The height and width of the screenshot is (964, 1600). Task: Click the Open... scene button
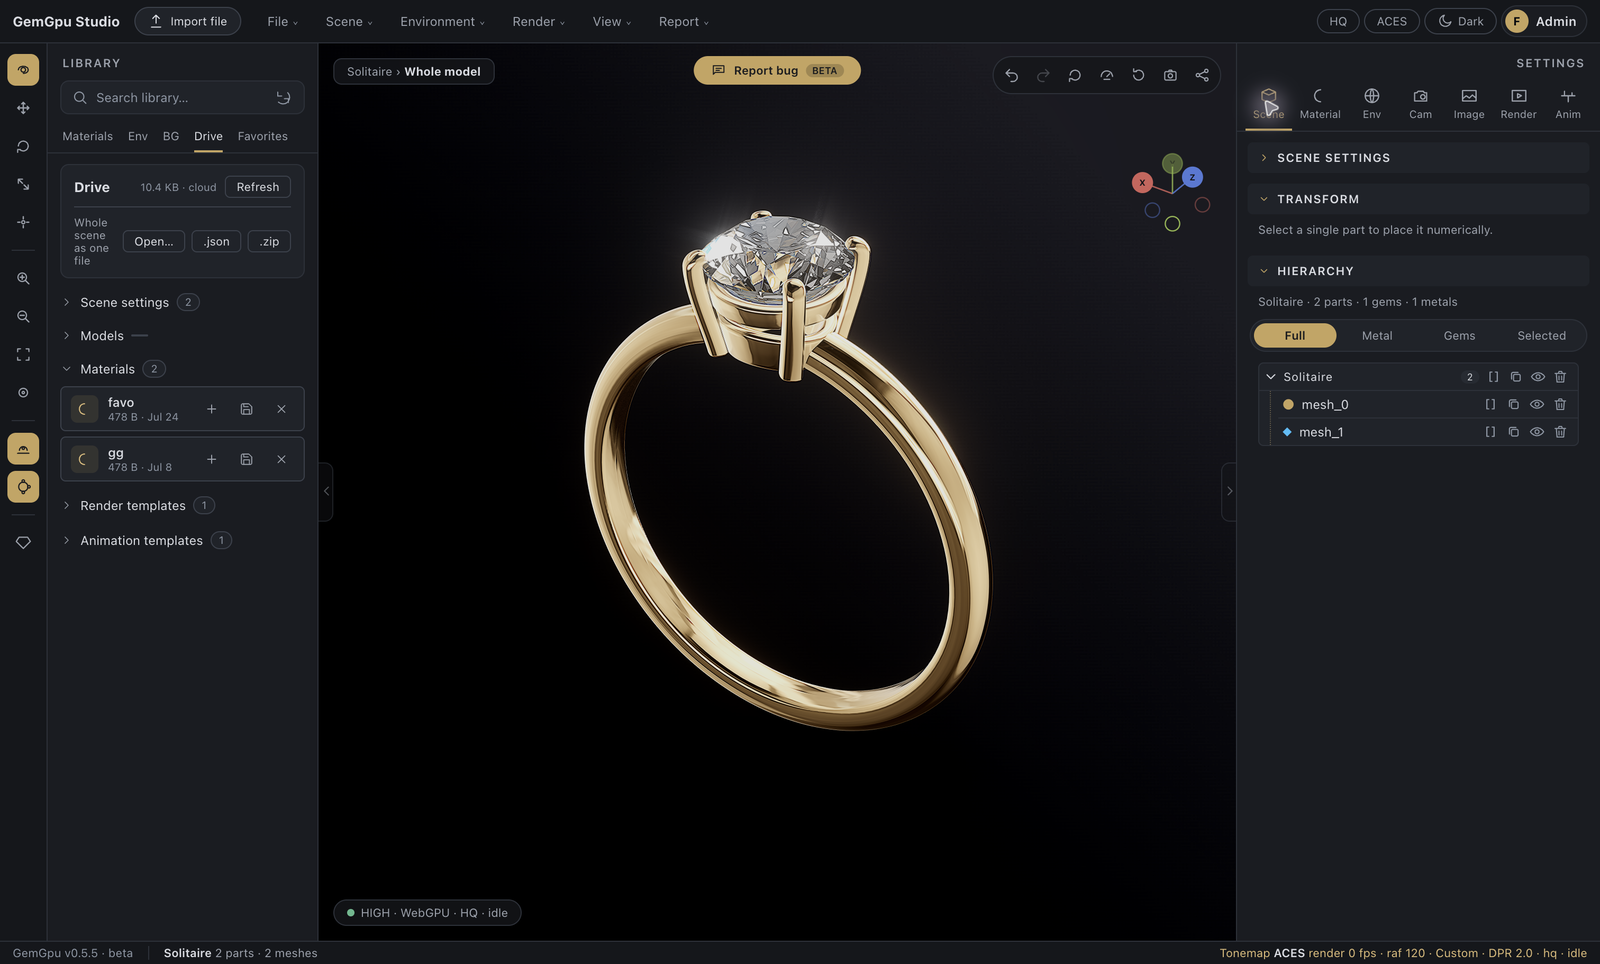point(154,242)
